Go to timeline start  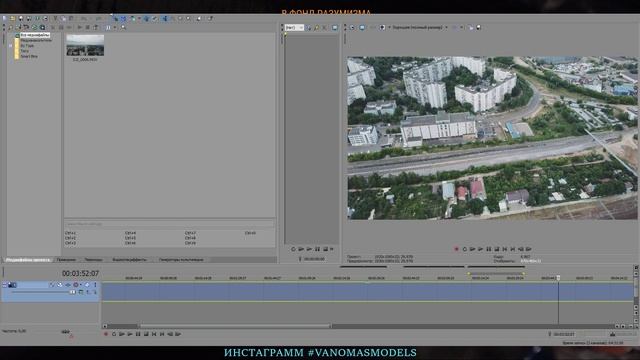click(154, 334)
